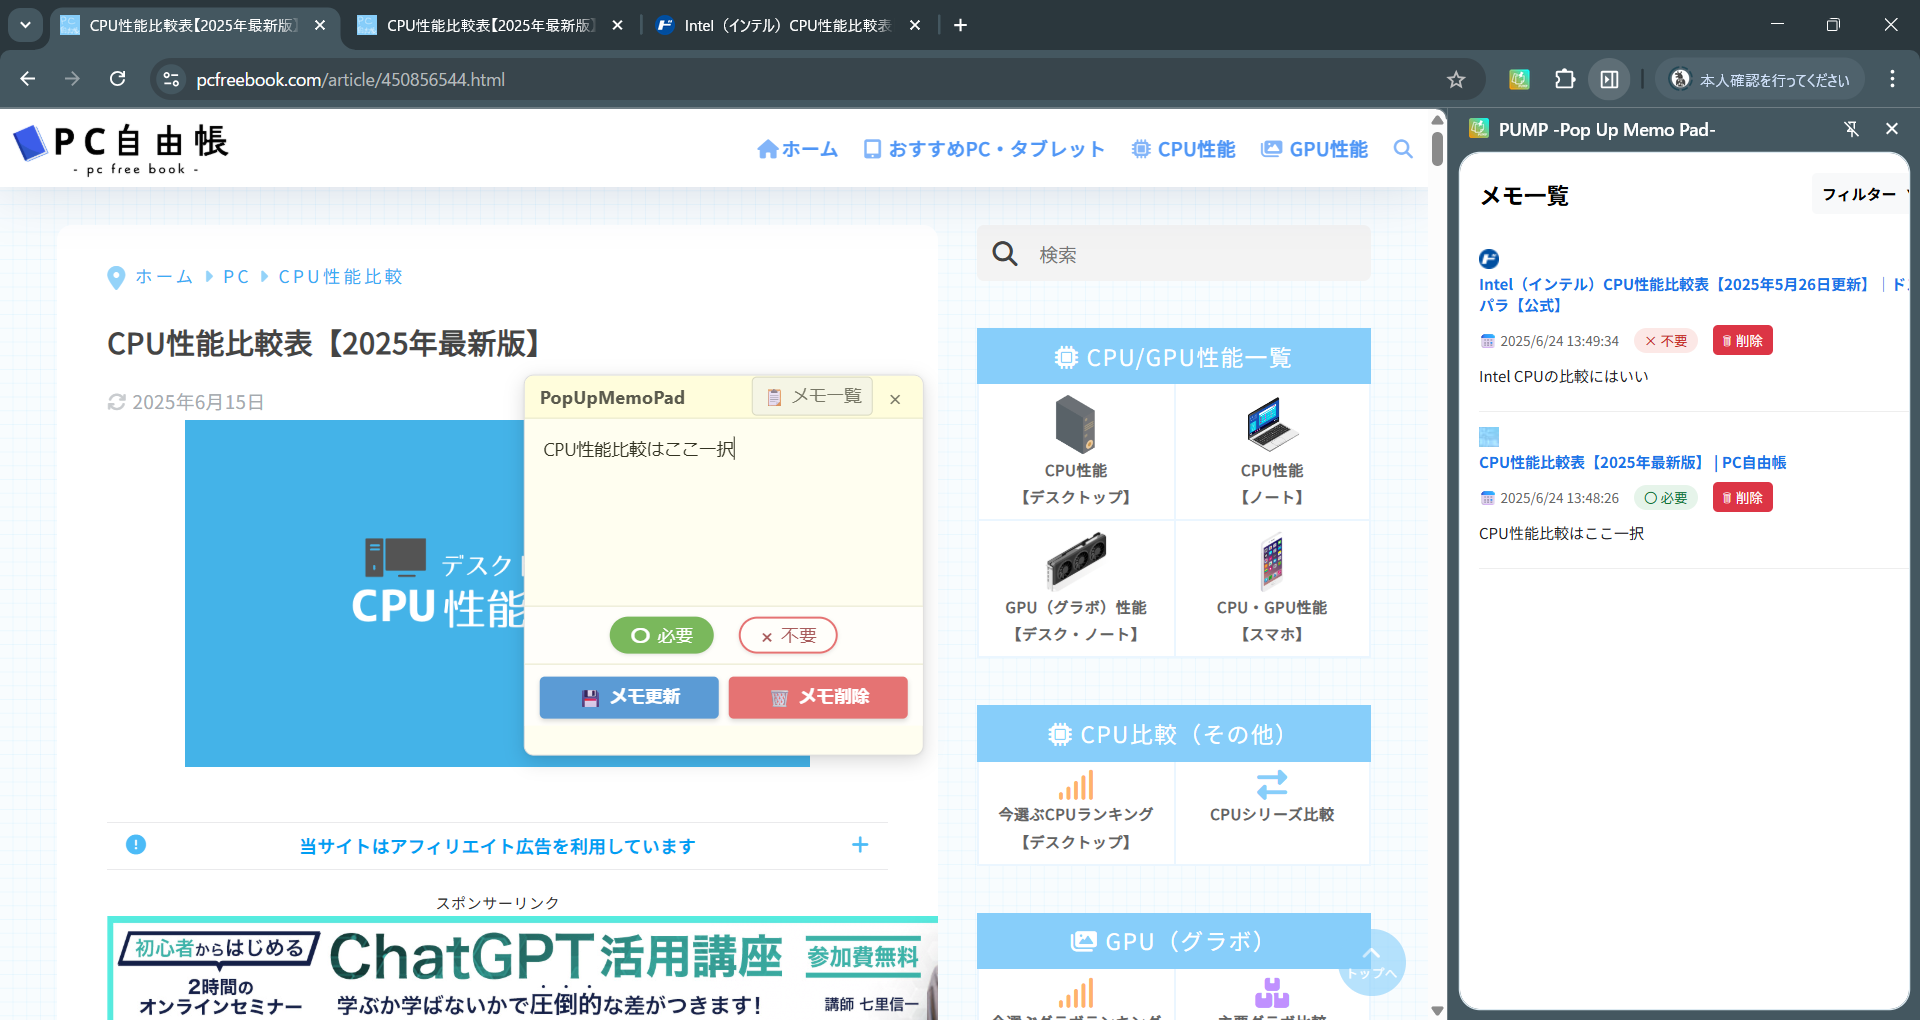Click the Intel memo favicon icon
The image size is (1920, 1020).
pos(1489,259)
